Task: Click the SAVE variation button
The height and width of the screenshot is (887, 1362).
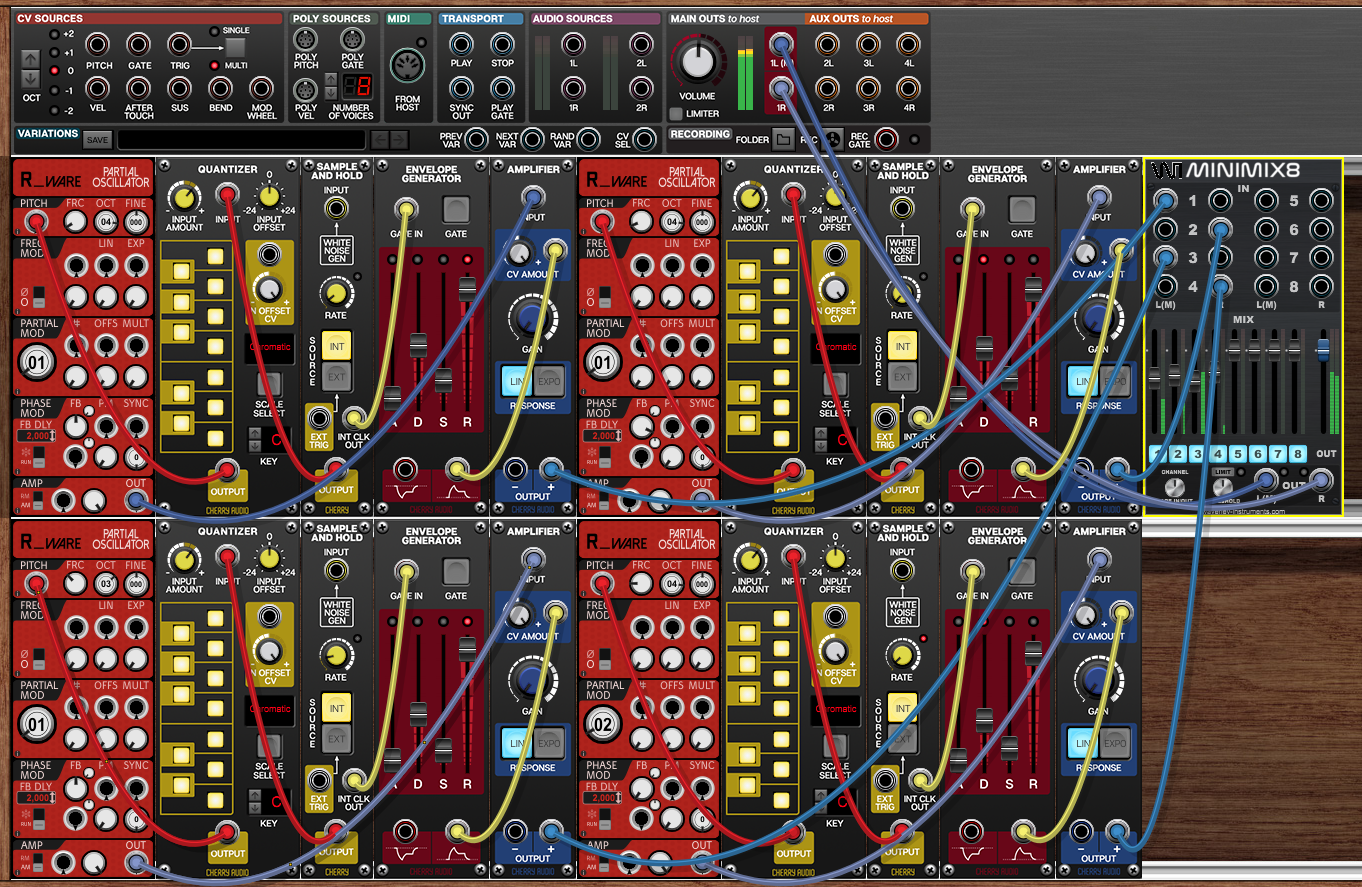Action: tap(97, 140)
